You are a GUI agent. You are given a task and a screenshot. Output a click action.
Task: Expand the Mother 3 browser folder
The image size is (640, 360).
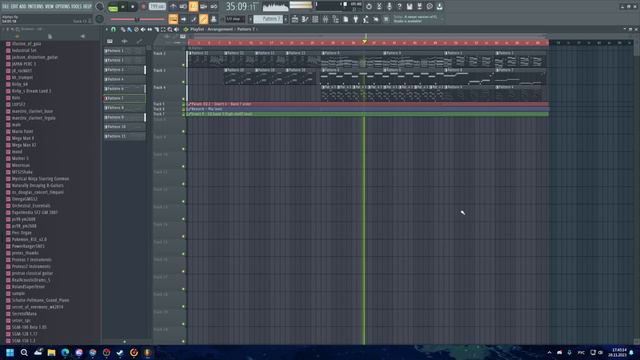click(20, 158)
